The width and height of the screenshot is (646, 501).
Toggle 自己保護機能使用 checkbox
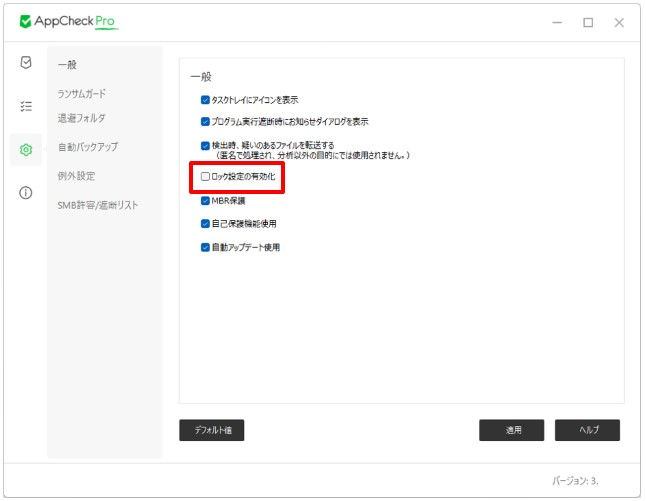point(205,223)
